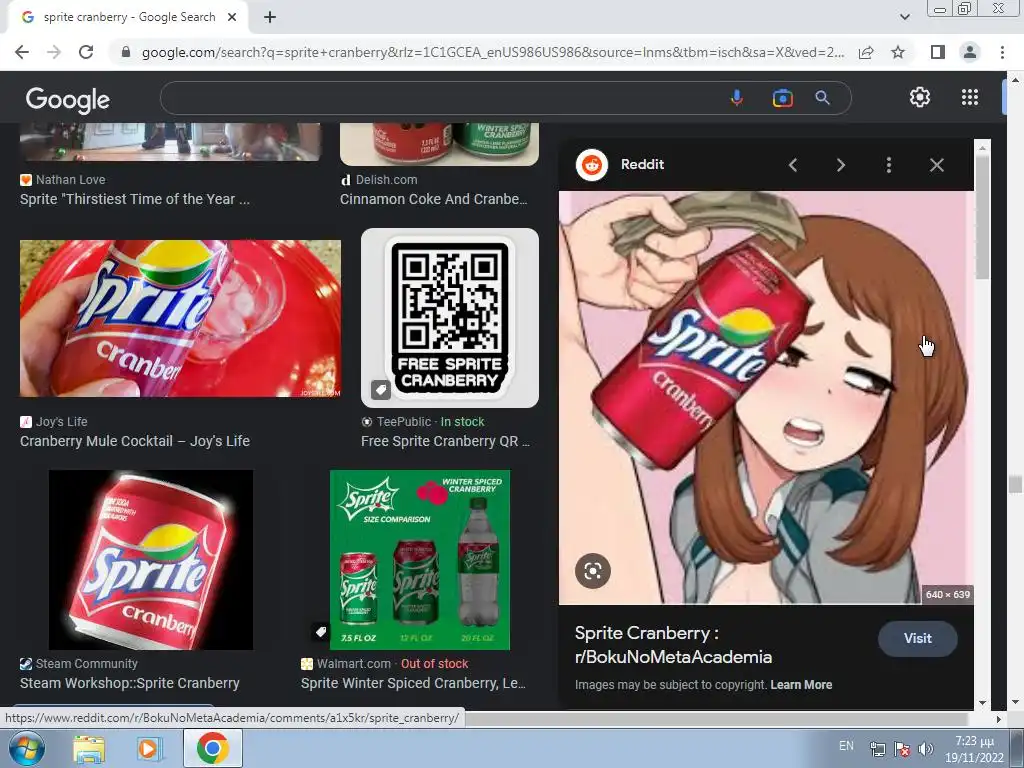Open the Free Sprite Cranberry QR thumbnail
The height and width of the screenshot is (768, 1024).
pyautogui.click(x=450, y=317)
